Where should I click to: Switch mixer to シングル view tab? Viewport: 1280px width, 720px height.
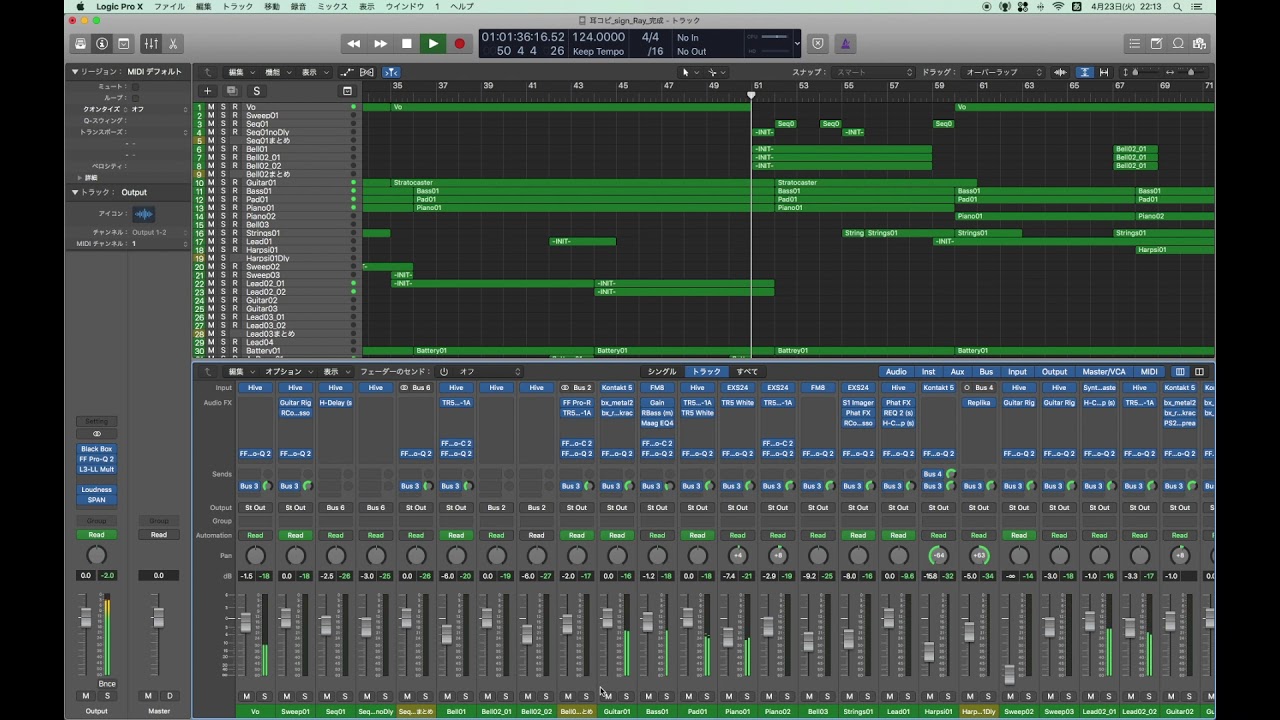click(x=661, y=372)
